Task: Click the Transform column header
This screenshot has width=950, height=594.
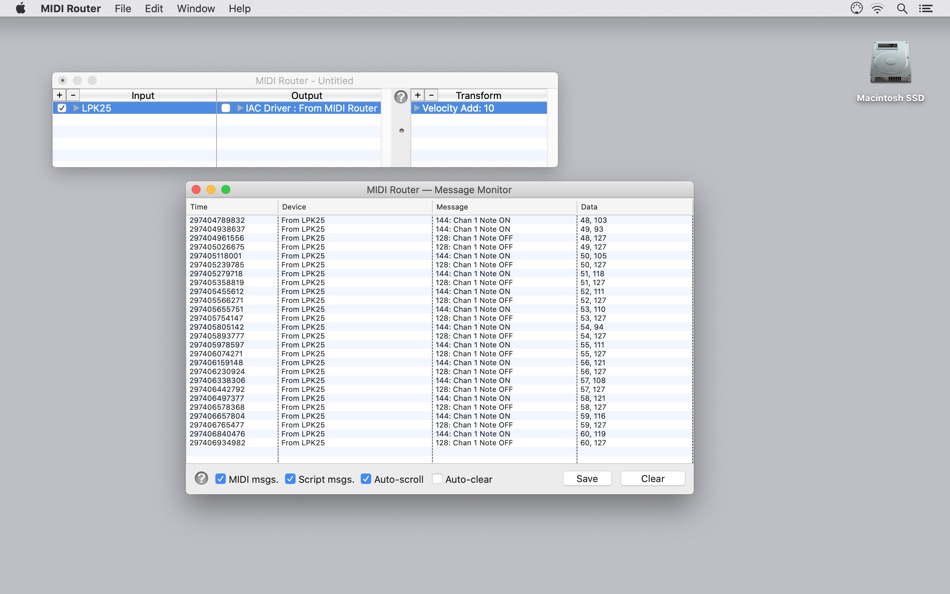Action: pos(478,95)
